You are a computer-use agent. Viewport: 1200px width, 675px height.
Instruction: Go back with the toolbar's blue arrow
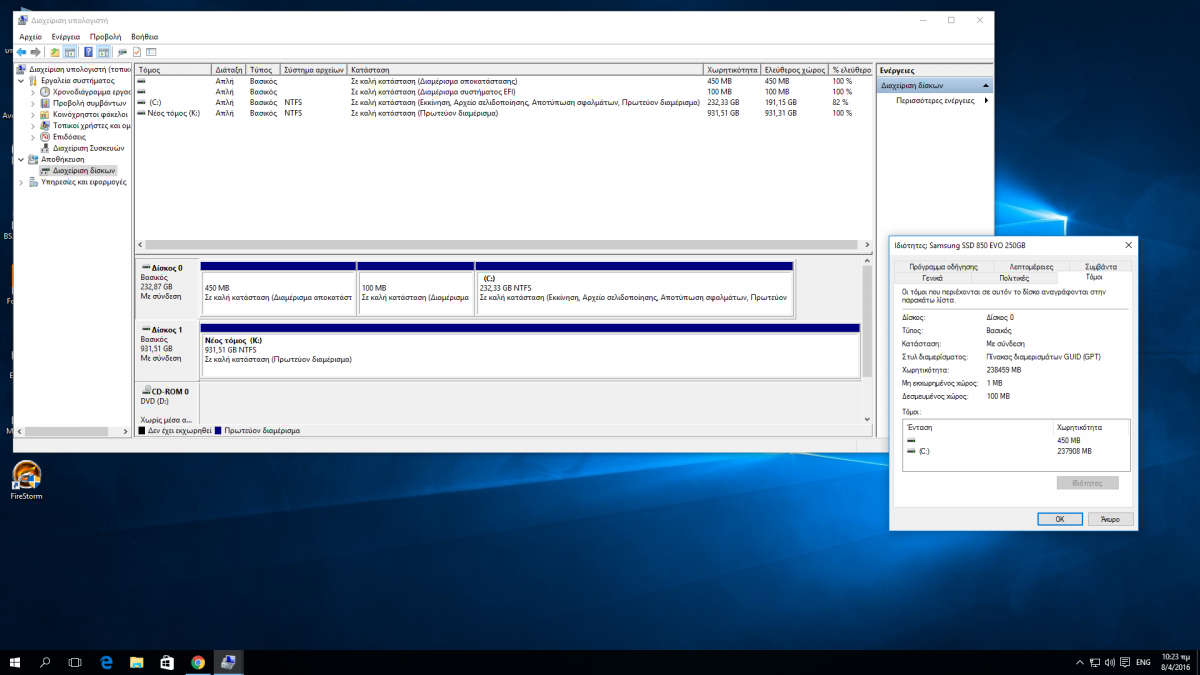point(21,52)
